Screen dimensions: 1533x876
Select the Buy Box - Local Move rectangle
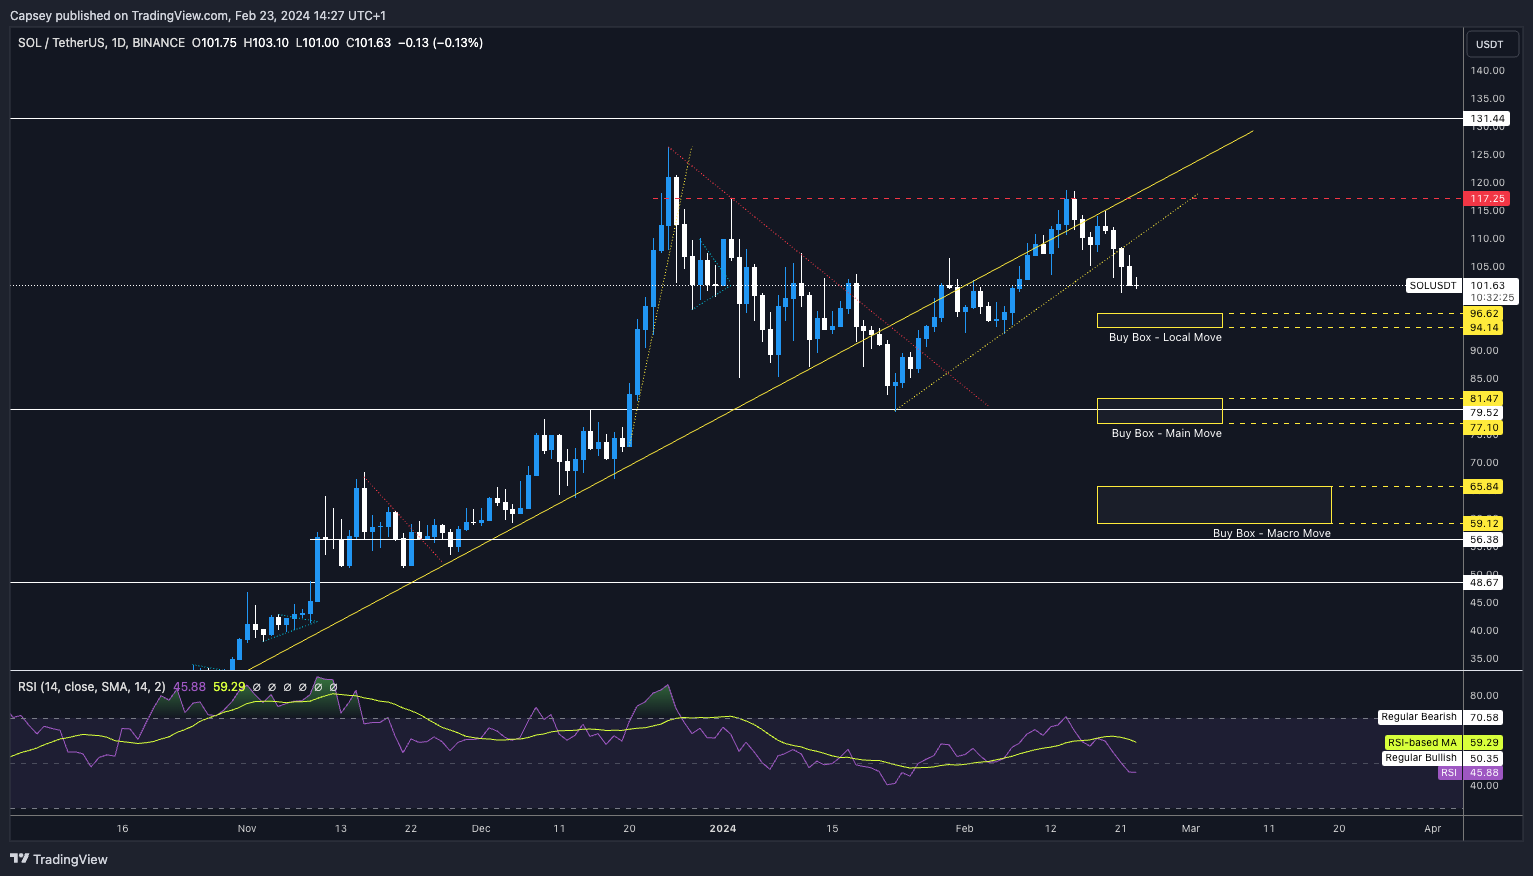(x=1159, y=321)
